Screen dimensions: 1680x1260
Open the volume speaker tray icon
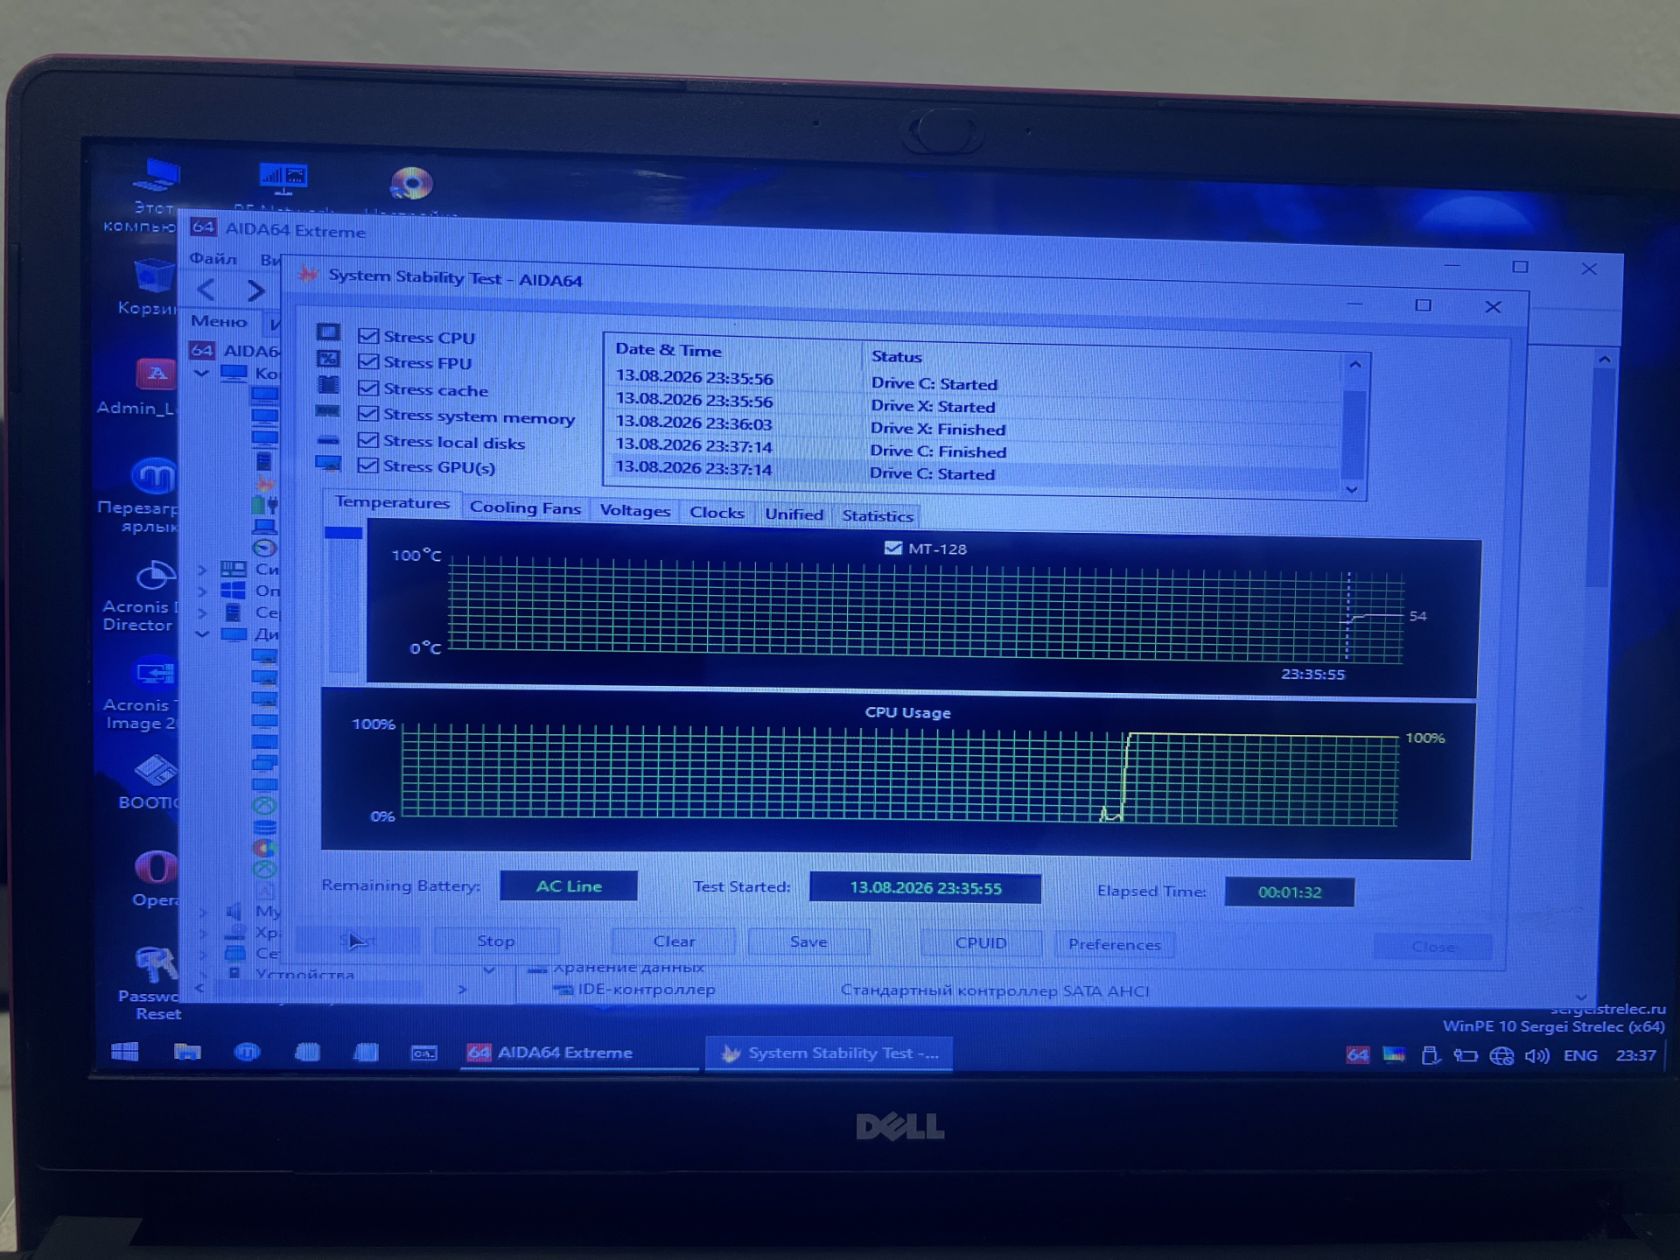point(1536,1056)
